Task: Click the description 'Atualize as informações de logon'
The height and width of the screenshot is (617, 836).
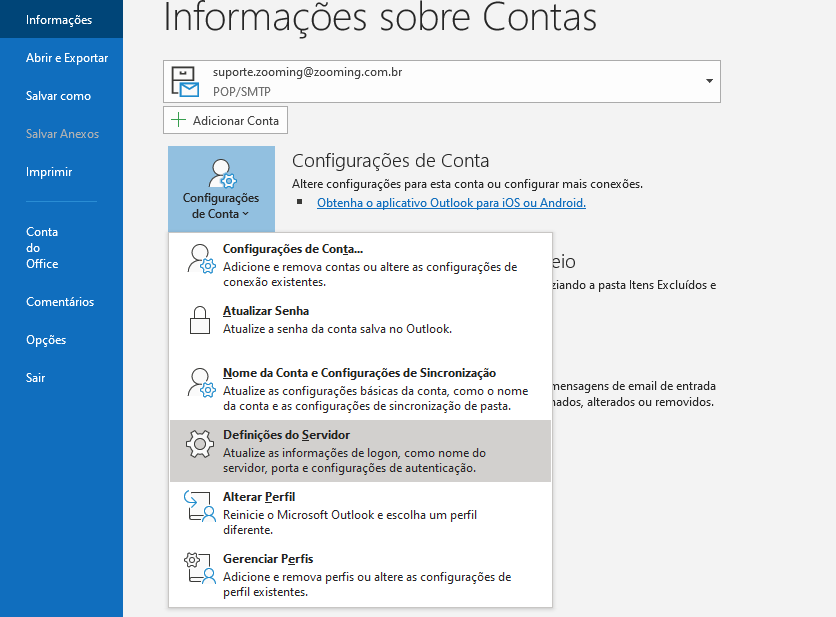Action: point(355,460)
